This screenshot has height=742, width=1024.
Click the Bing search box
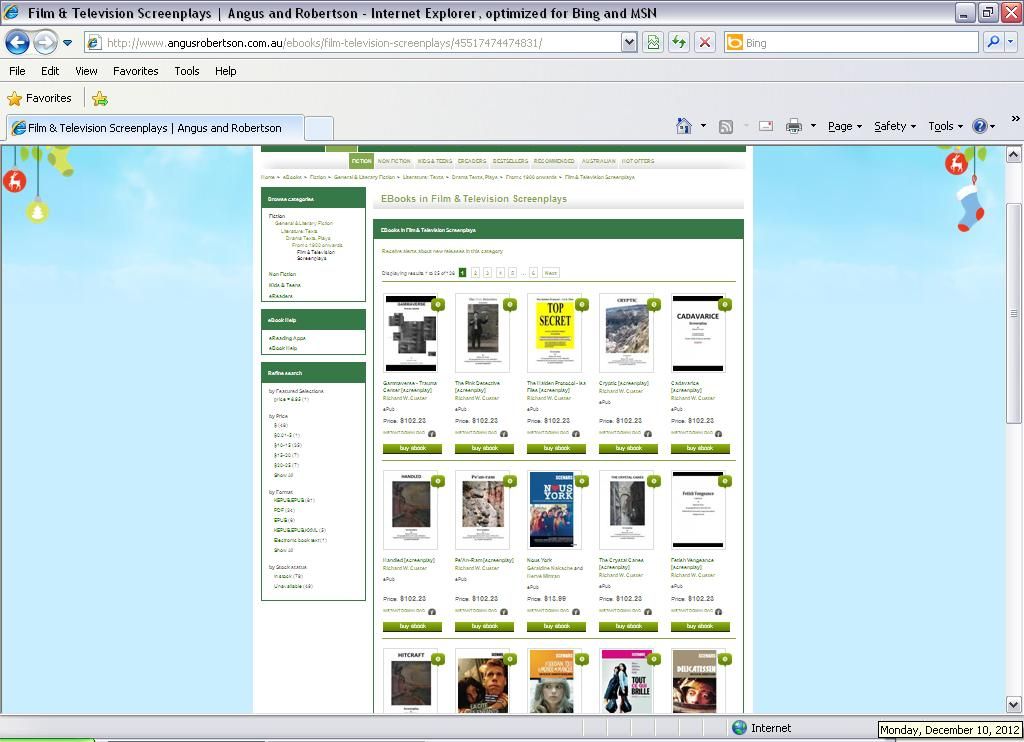[x=851, y=43]
